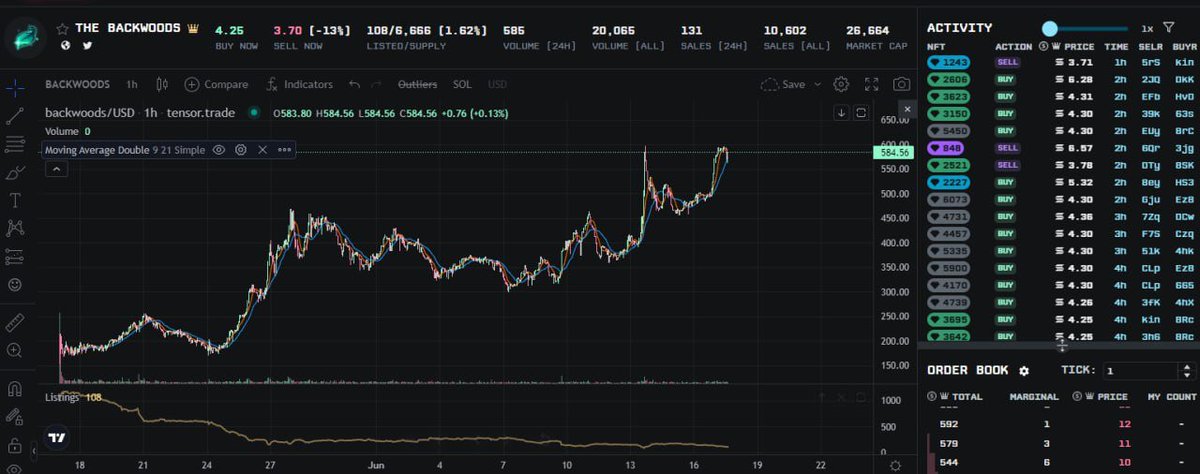Redo the last chart action
The image size is (1200, 474).
[376, 85]
